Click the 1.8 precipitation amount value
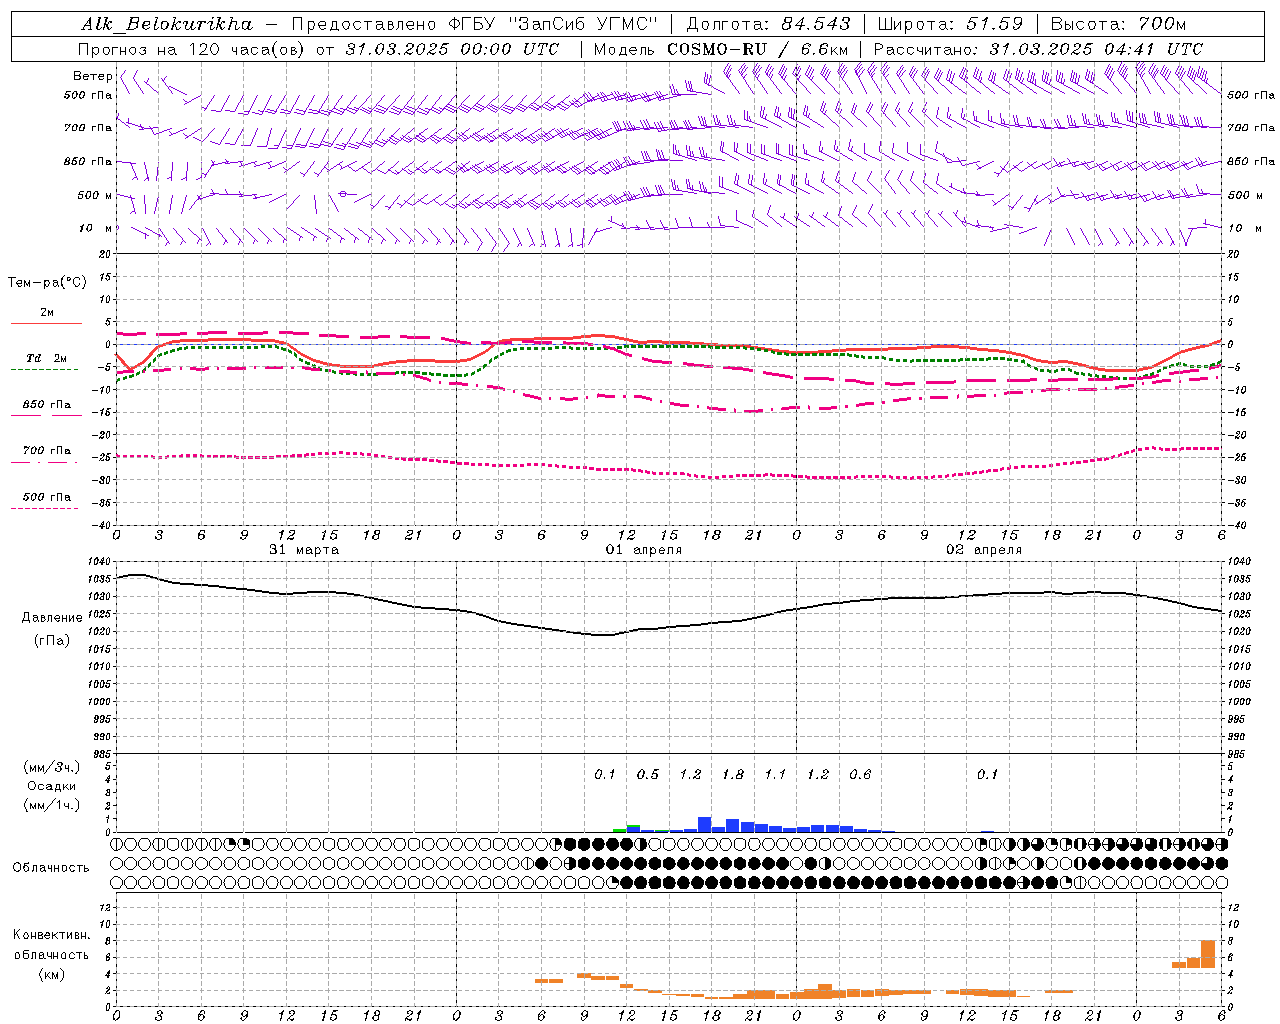 point(733,774)
